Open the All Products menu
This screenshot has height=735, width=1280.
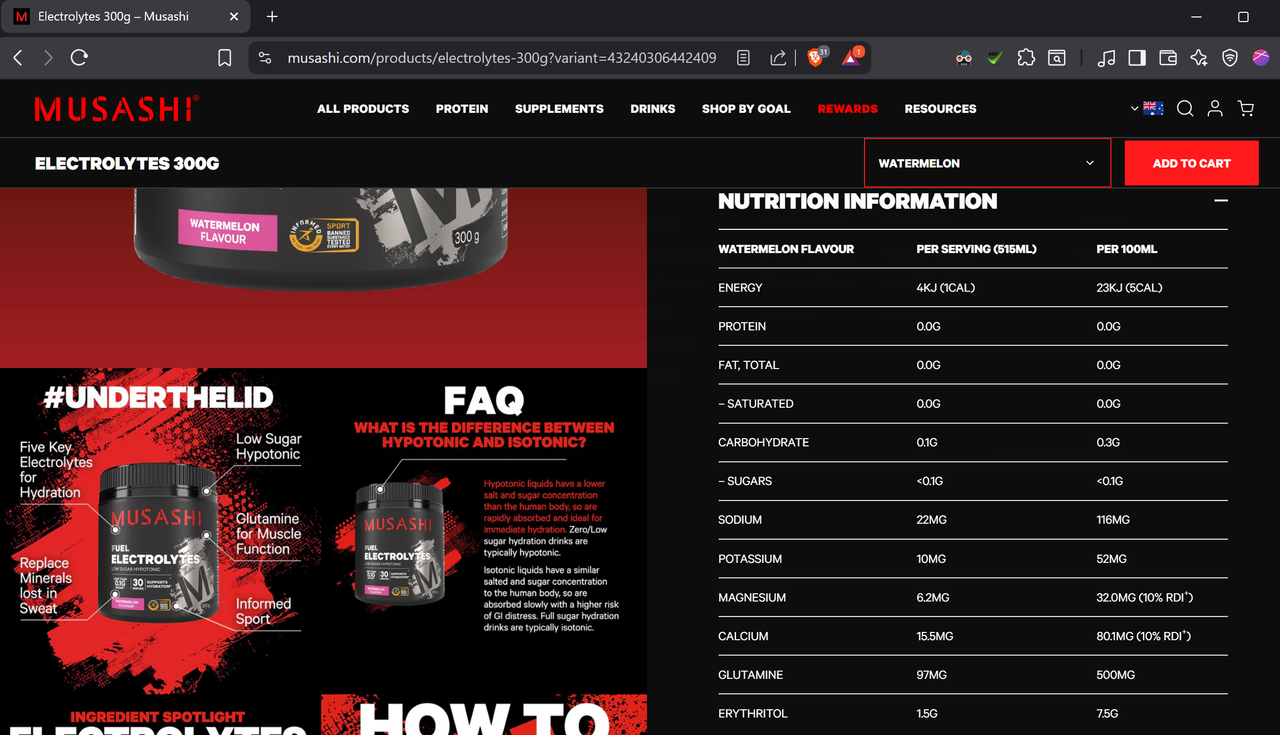coord(363,109)
